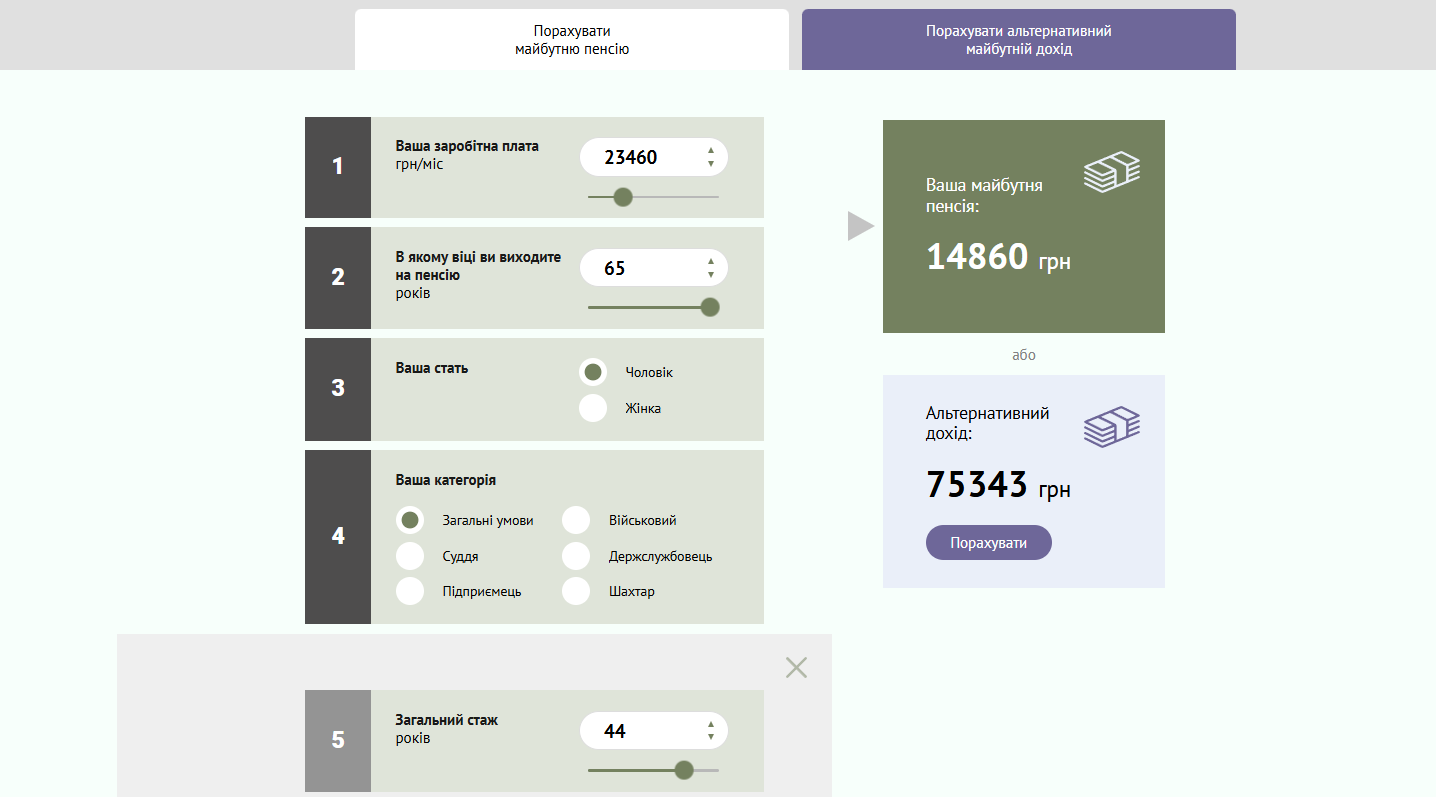The height and width of the screenshot is (797, 1436).
Task: Open Порахувати альтернативний майбутній дохід tab
Action: [x=1018, y=40]
